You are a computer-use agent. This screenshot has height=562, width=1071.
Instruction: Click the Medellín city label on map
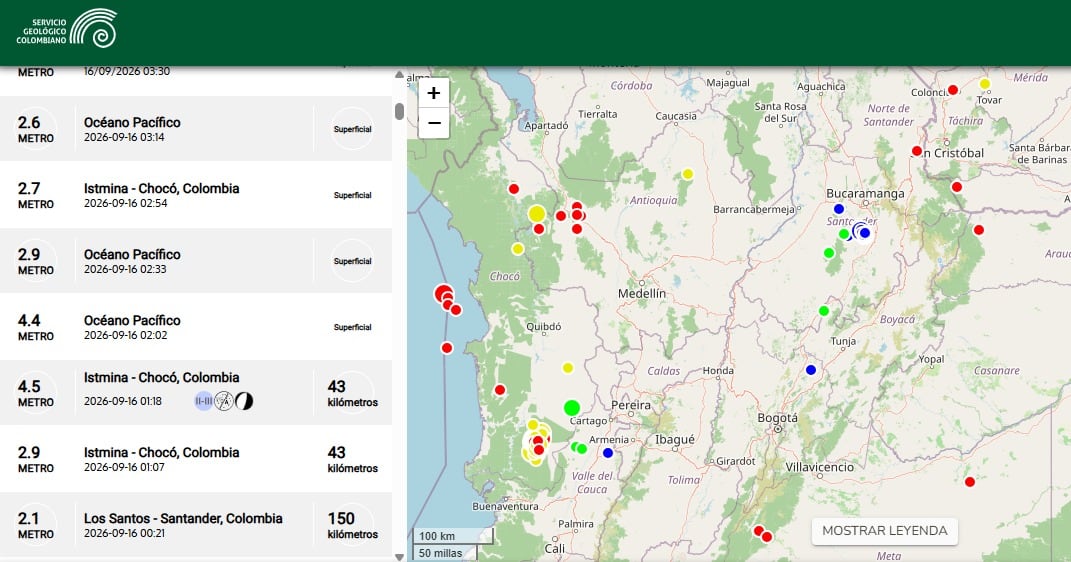pyautogui.click(x=641, y=294)
